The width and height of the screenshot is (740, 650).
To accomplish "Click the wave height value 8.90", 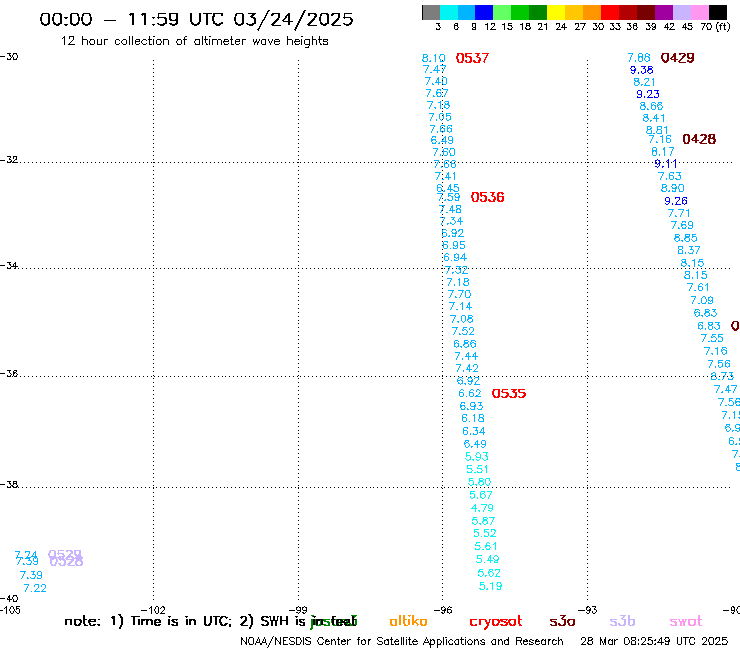I will pyautogui.click(x=673, y=188).
